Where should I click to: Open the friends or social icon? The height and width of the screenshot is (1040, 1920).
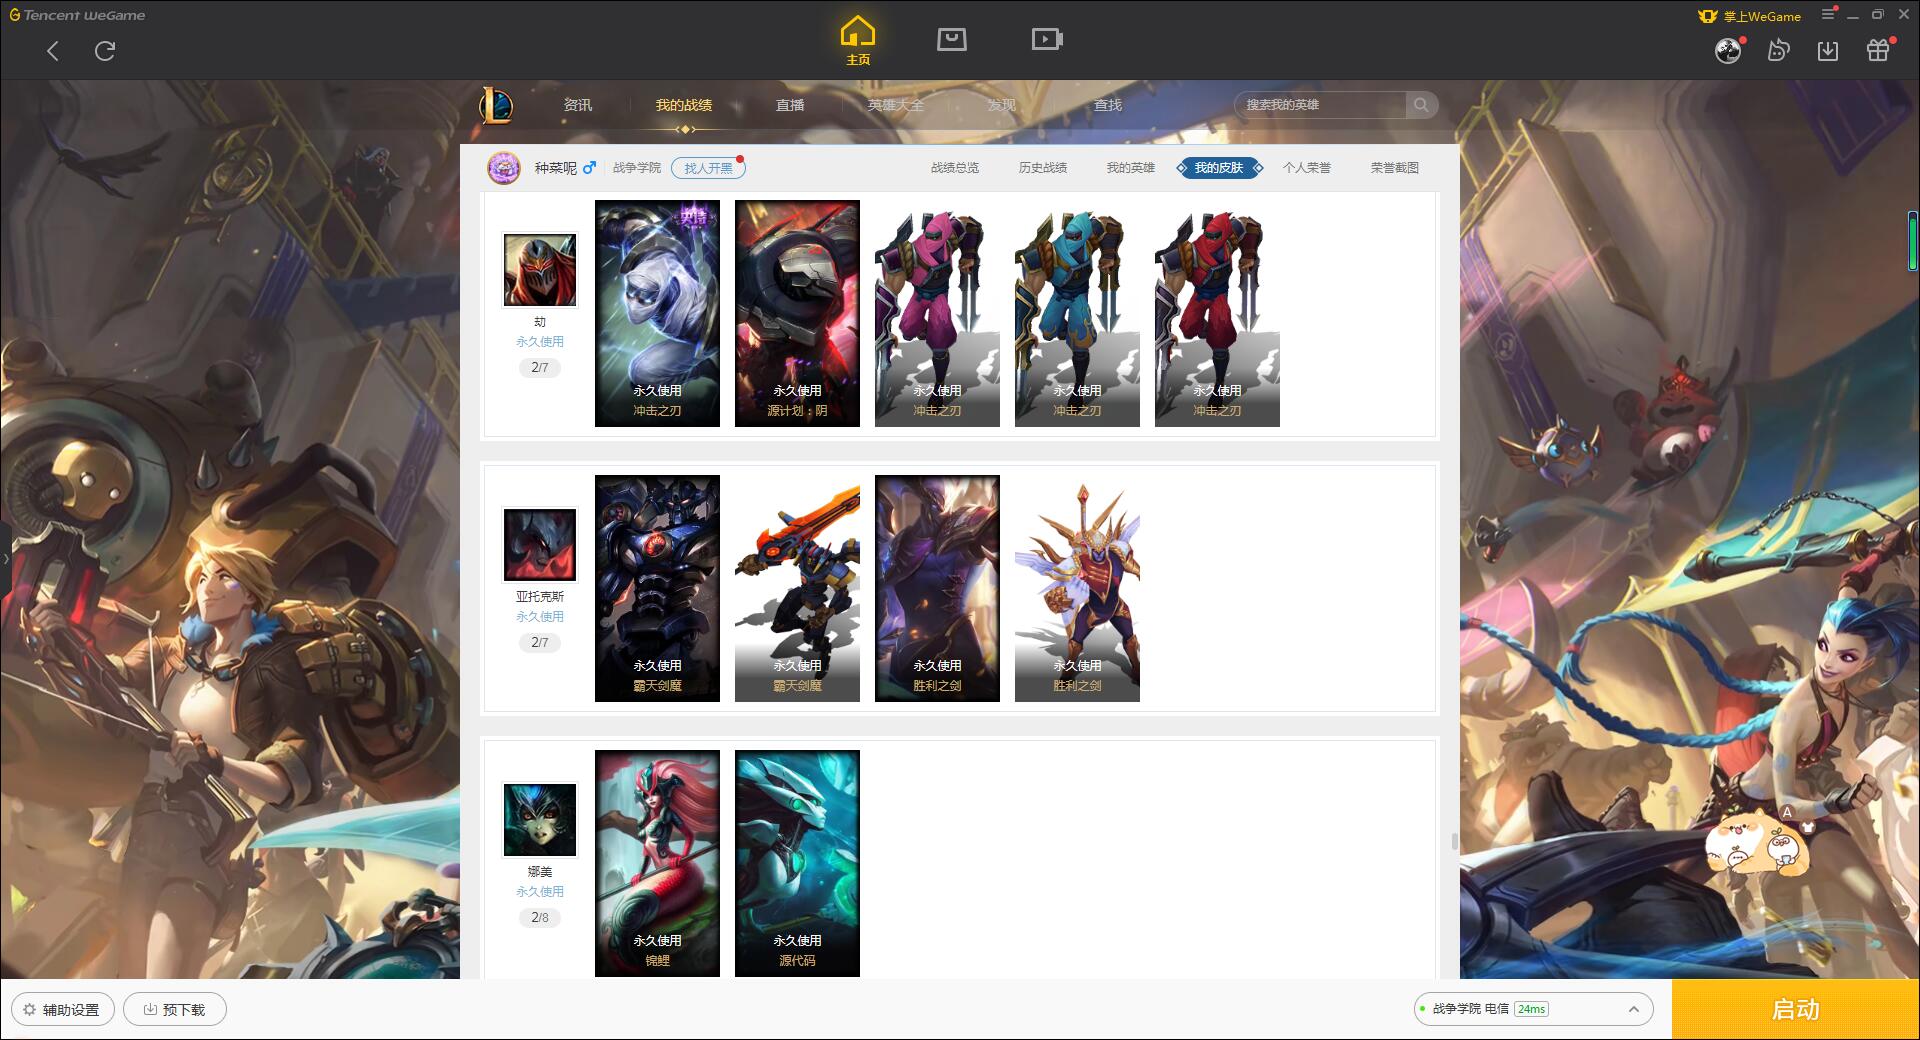[1778, 50]
